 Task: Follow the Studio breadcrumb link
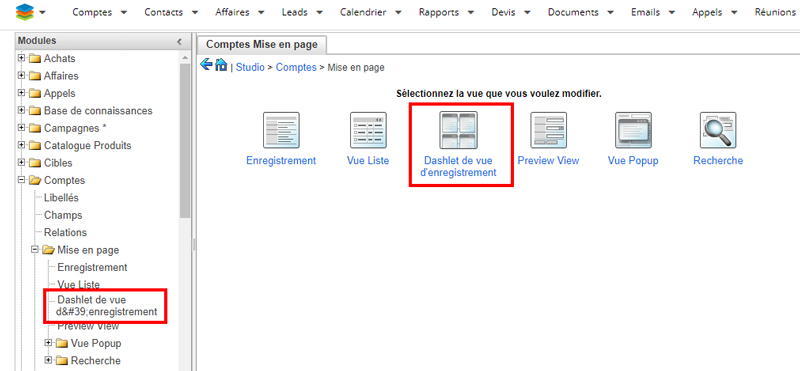[x=250, y=67]
